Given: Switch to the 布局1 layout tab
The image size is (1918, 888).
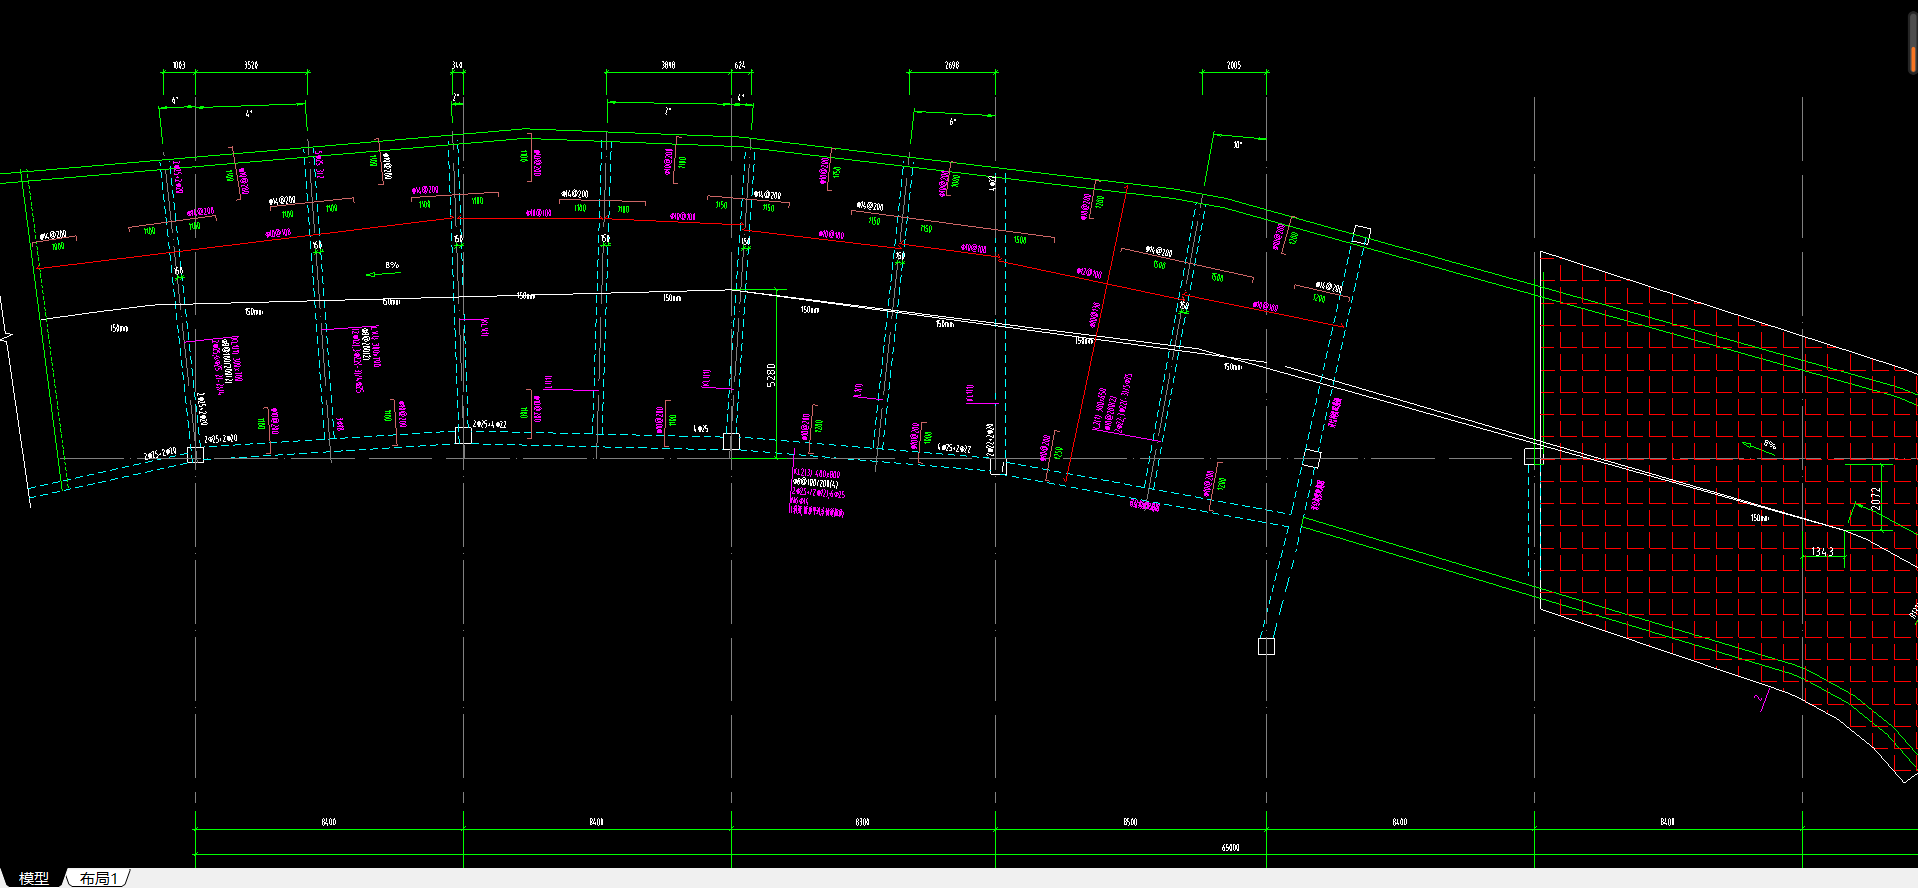Looking at the screenshot, I should tap(99, 878).
